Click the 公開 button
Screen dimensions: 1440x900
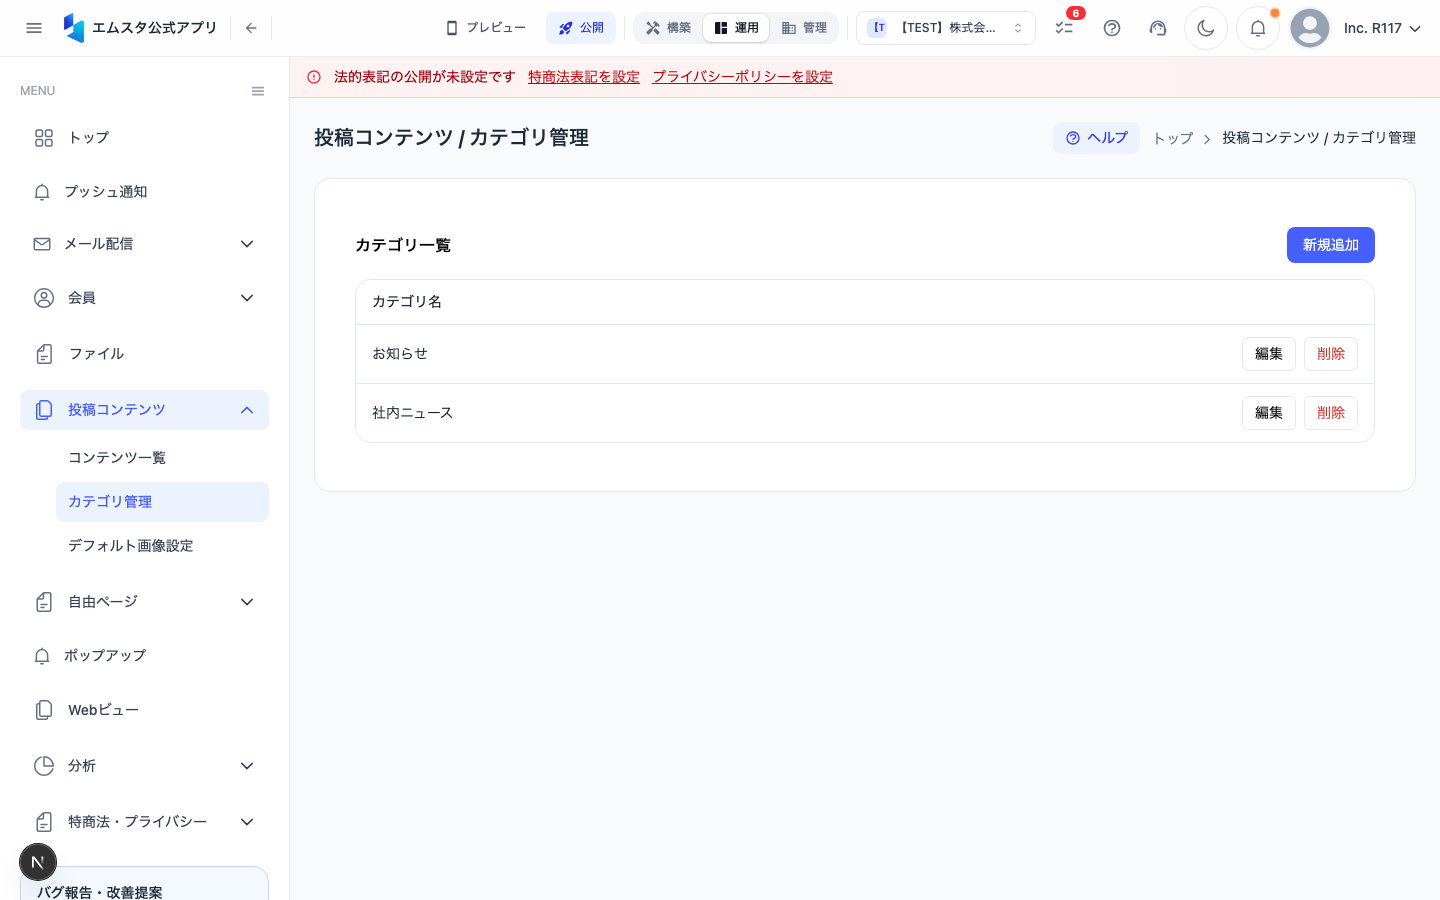tap(581, 28)
